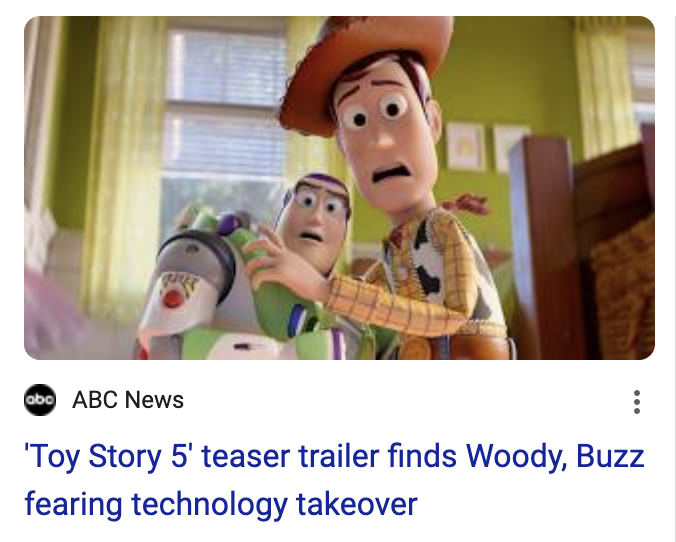The width and height of the screenshot is (676, 542).
Task: Click the 'Toy Story 5' teaser headline
Action: pyautogui.click(x=334, y=479)
